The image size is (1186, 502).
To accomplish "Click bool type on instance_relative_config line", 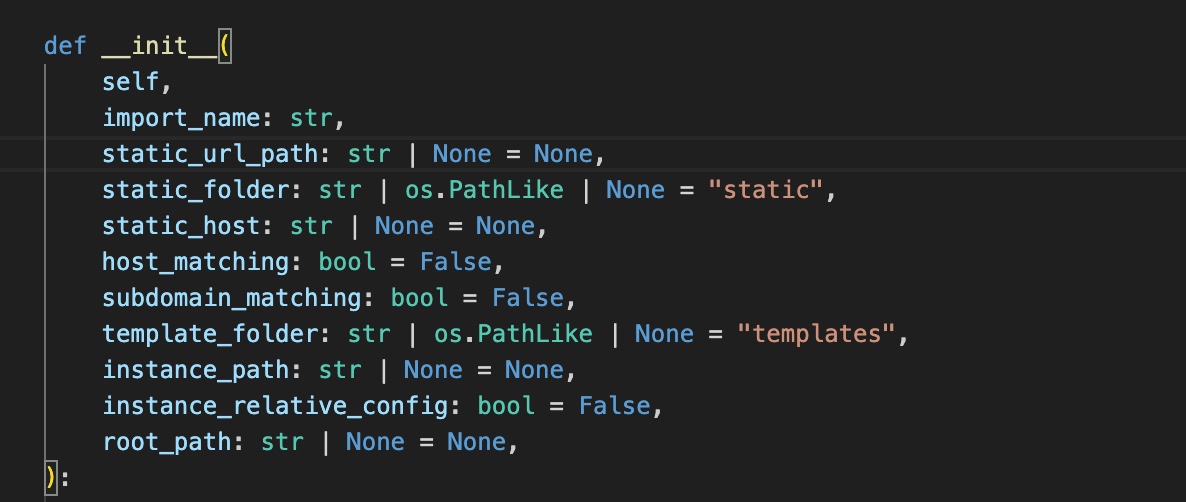I will coord(506,406).
